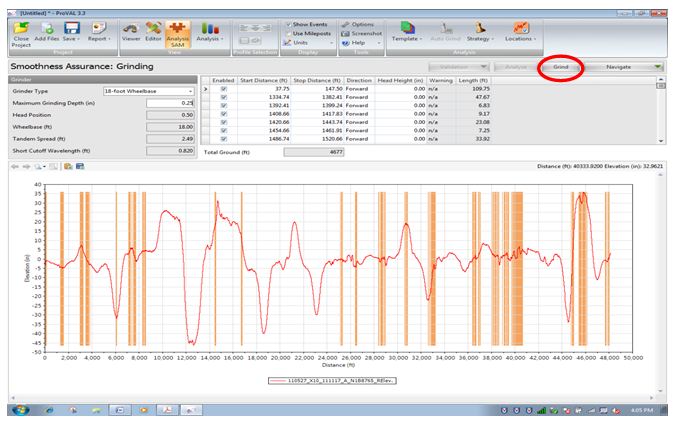Click the network signal tray icon
Image resolution: width=673 pixels, height=422 pixels.
click(542, 411)
